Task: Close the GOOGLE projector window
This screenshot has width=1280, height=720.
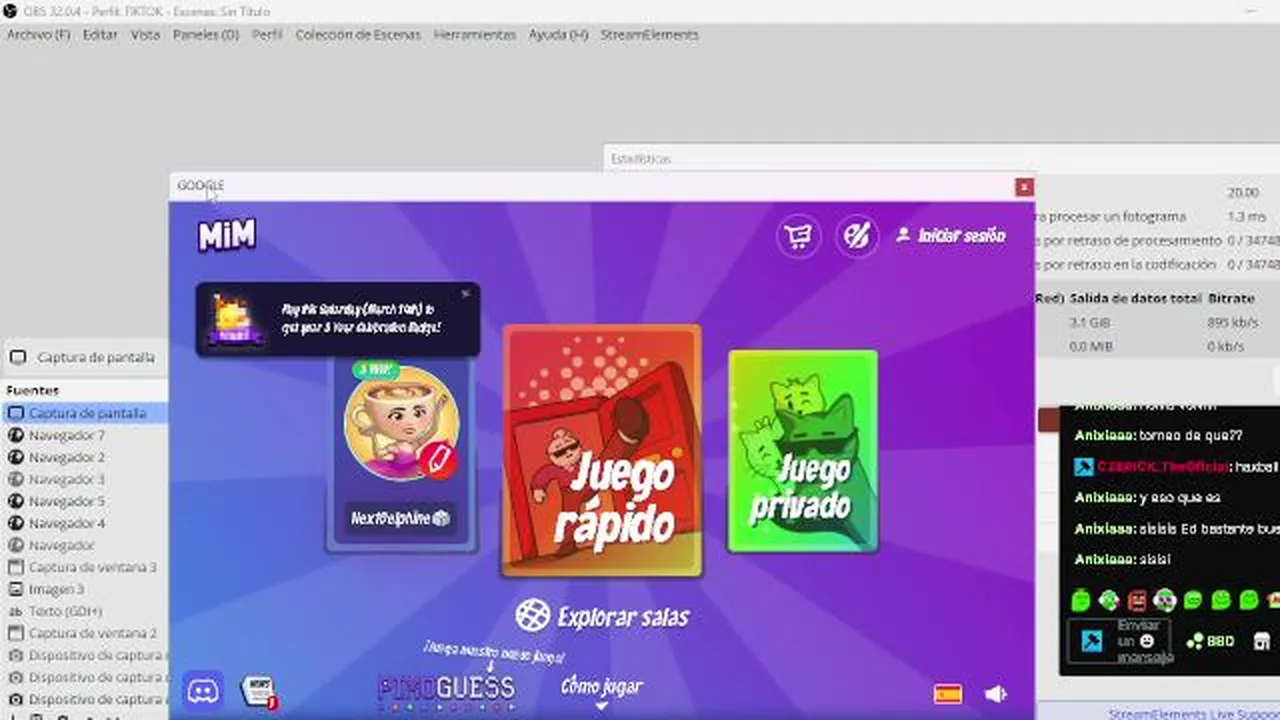Action: pos(1024,187)
